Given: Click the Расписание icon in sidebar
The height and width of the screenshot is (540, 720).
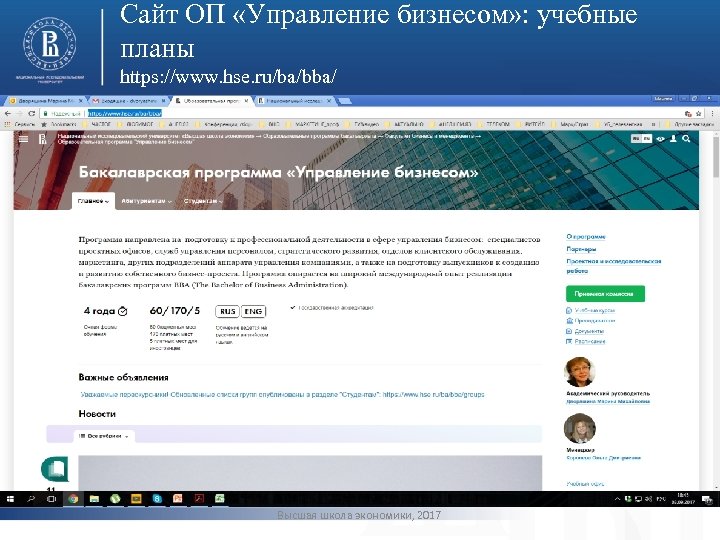Looking at the screenshot, I should click(569, 342).
